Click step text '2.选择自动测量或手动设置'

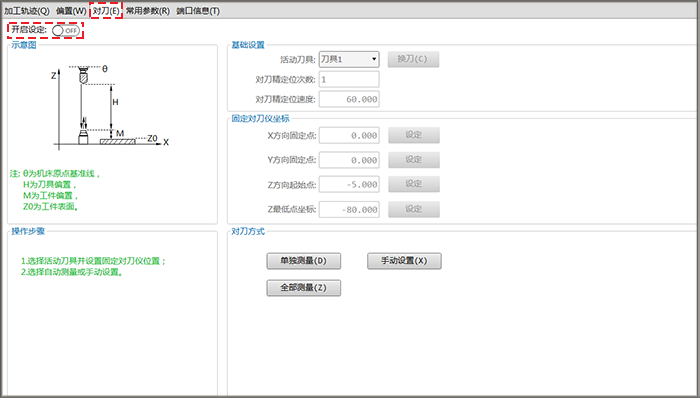tap(71, 272)
